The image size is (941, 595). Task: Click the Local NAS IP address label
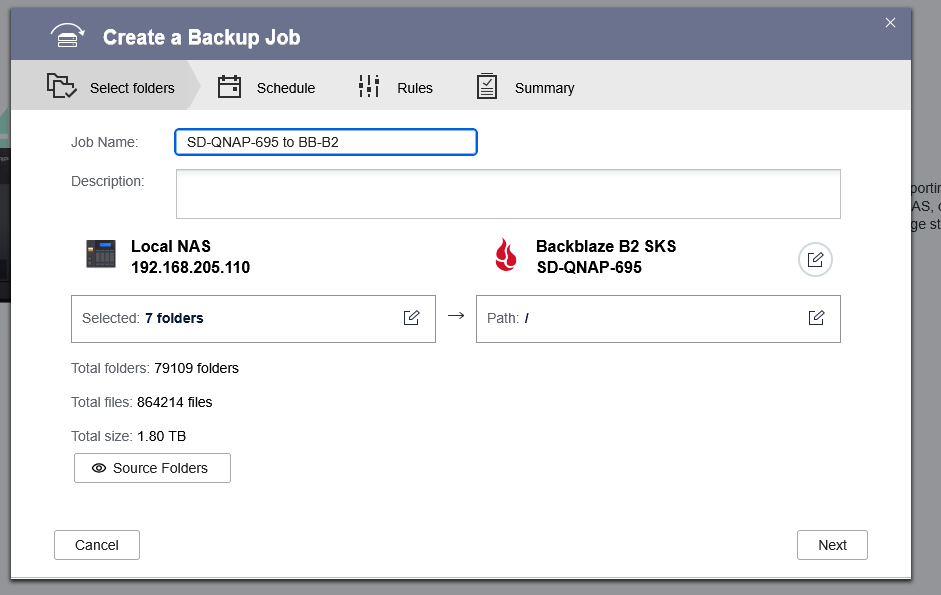point(190,268)
